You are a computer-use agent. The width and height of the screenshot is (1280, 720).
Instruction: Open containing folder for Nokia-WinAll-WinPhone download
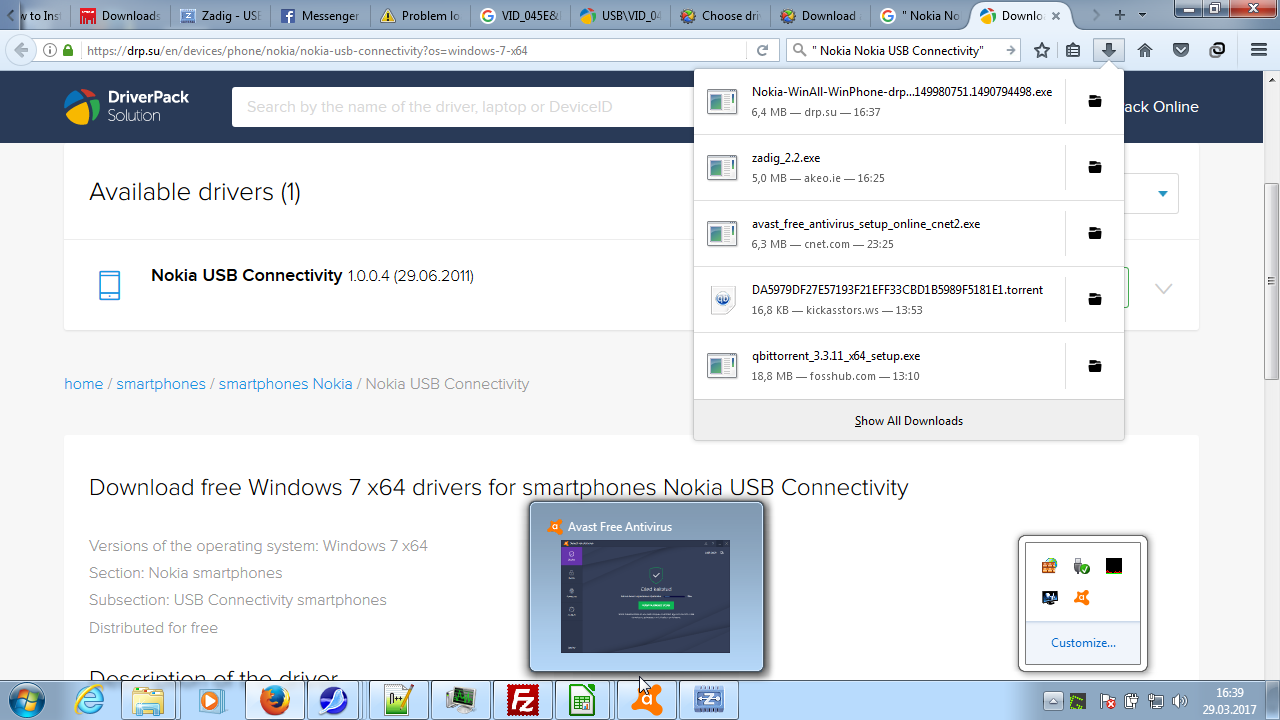tap(1095, 101)
